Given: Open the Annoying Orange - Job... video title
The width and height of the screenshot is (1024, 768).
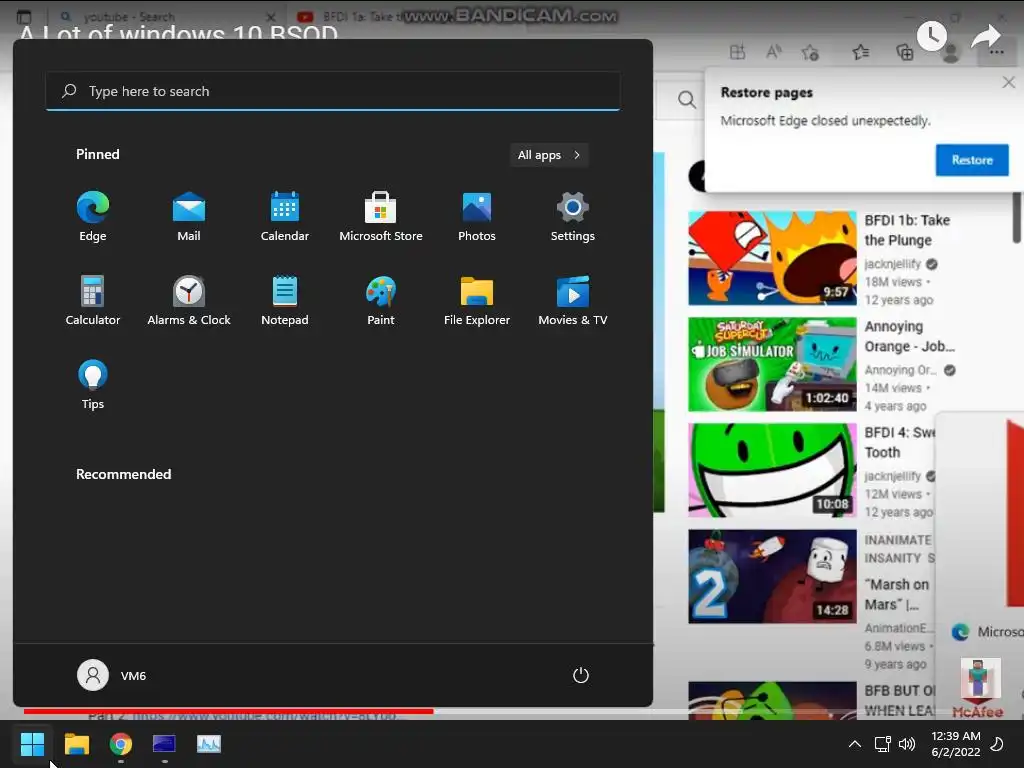Looking at the screenshot, I should coord(909,336).
